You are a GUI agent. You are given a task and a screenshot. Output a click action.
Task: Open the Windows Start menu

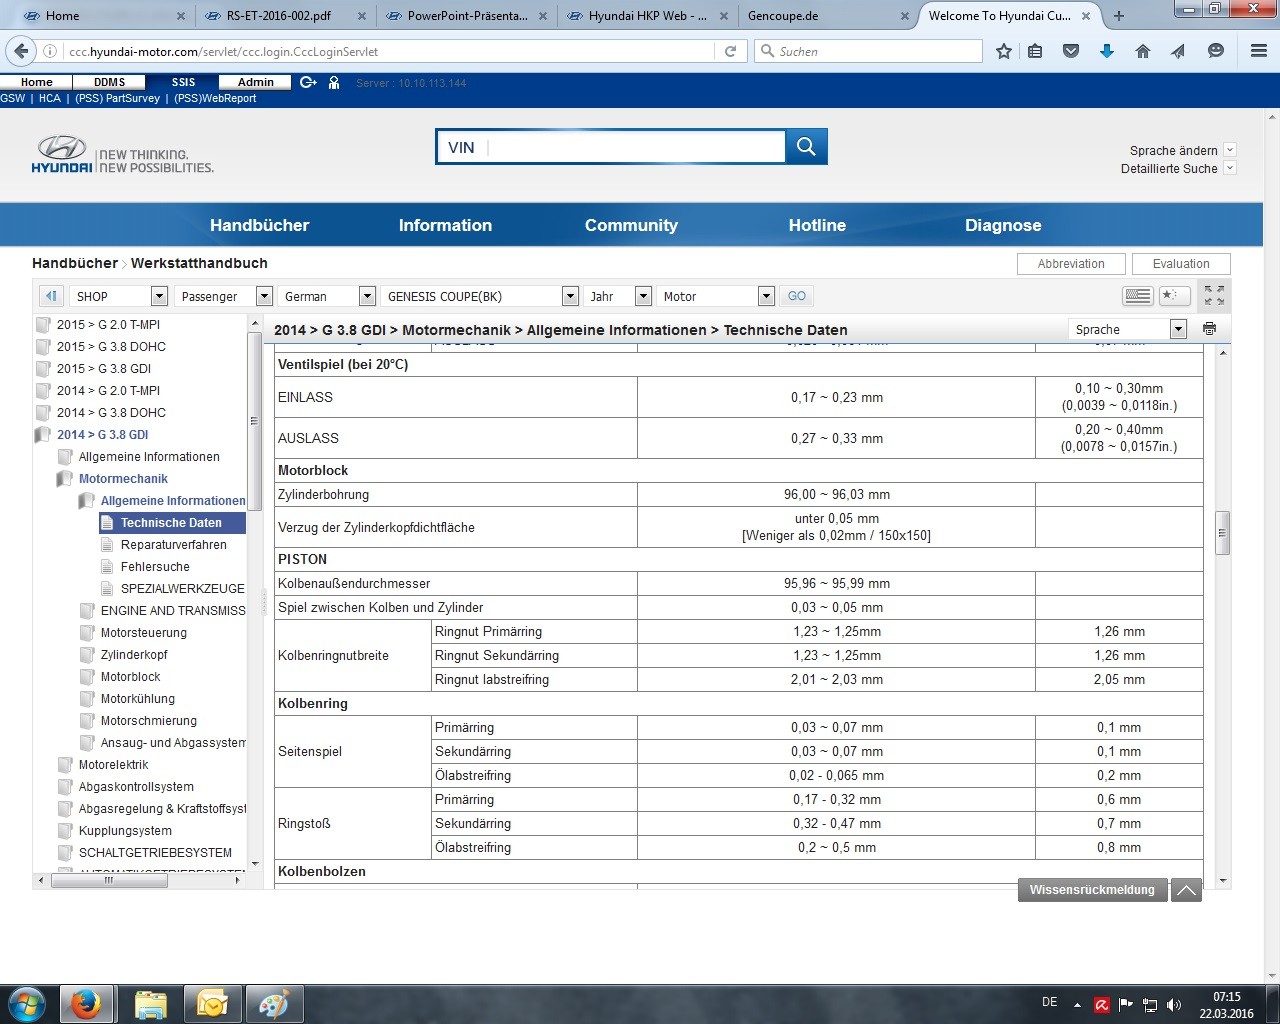click(x=26, y=1003)
